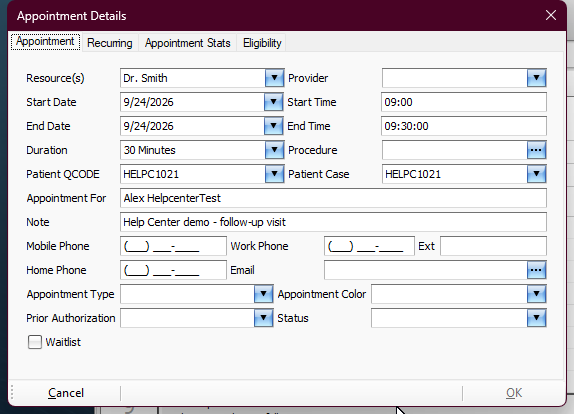Click the HELPC1021 Patient QCODE value
574x414 pixels.
[151, 174]
